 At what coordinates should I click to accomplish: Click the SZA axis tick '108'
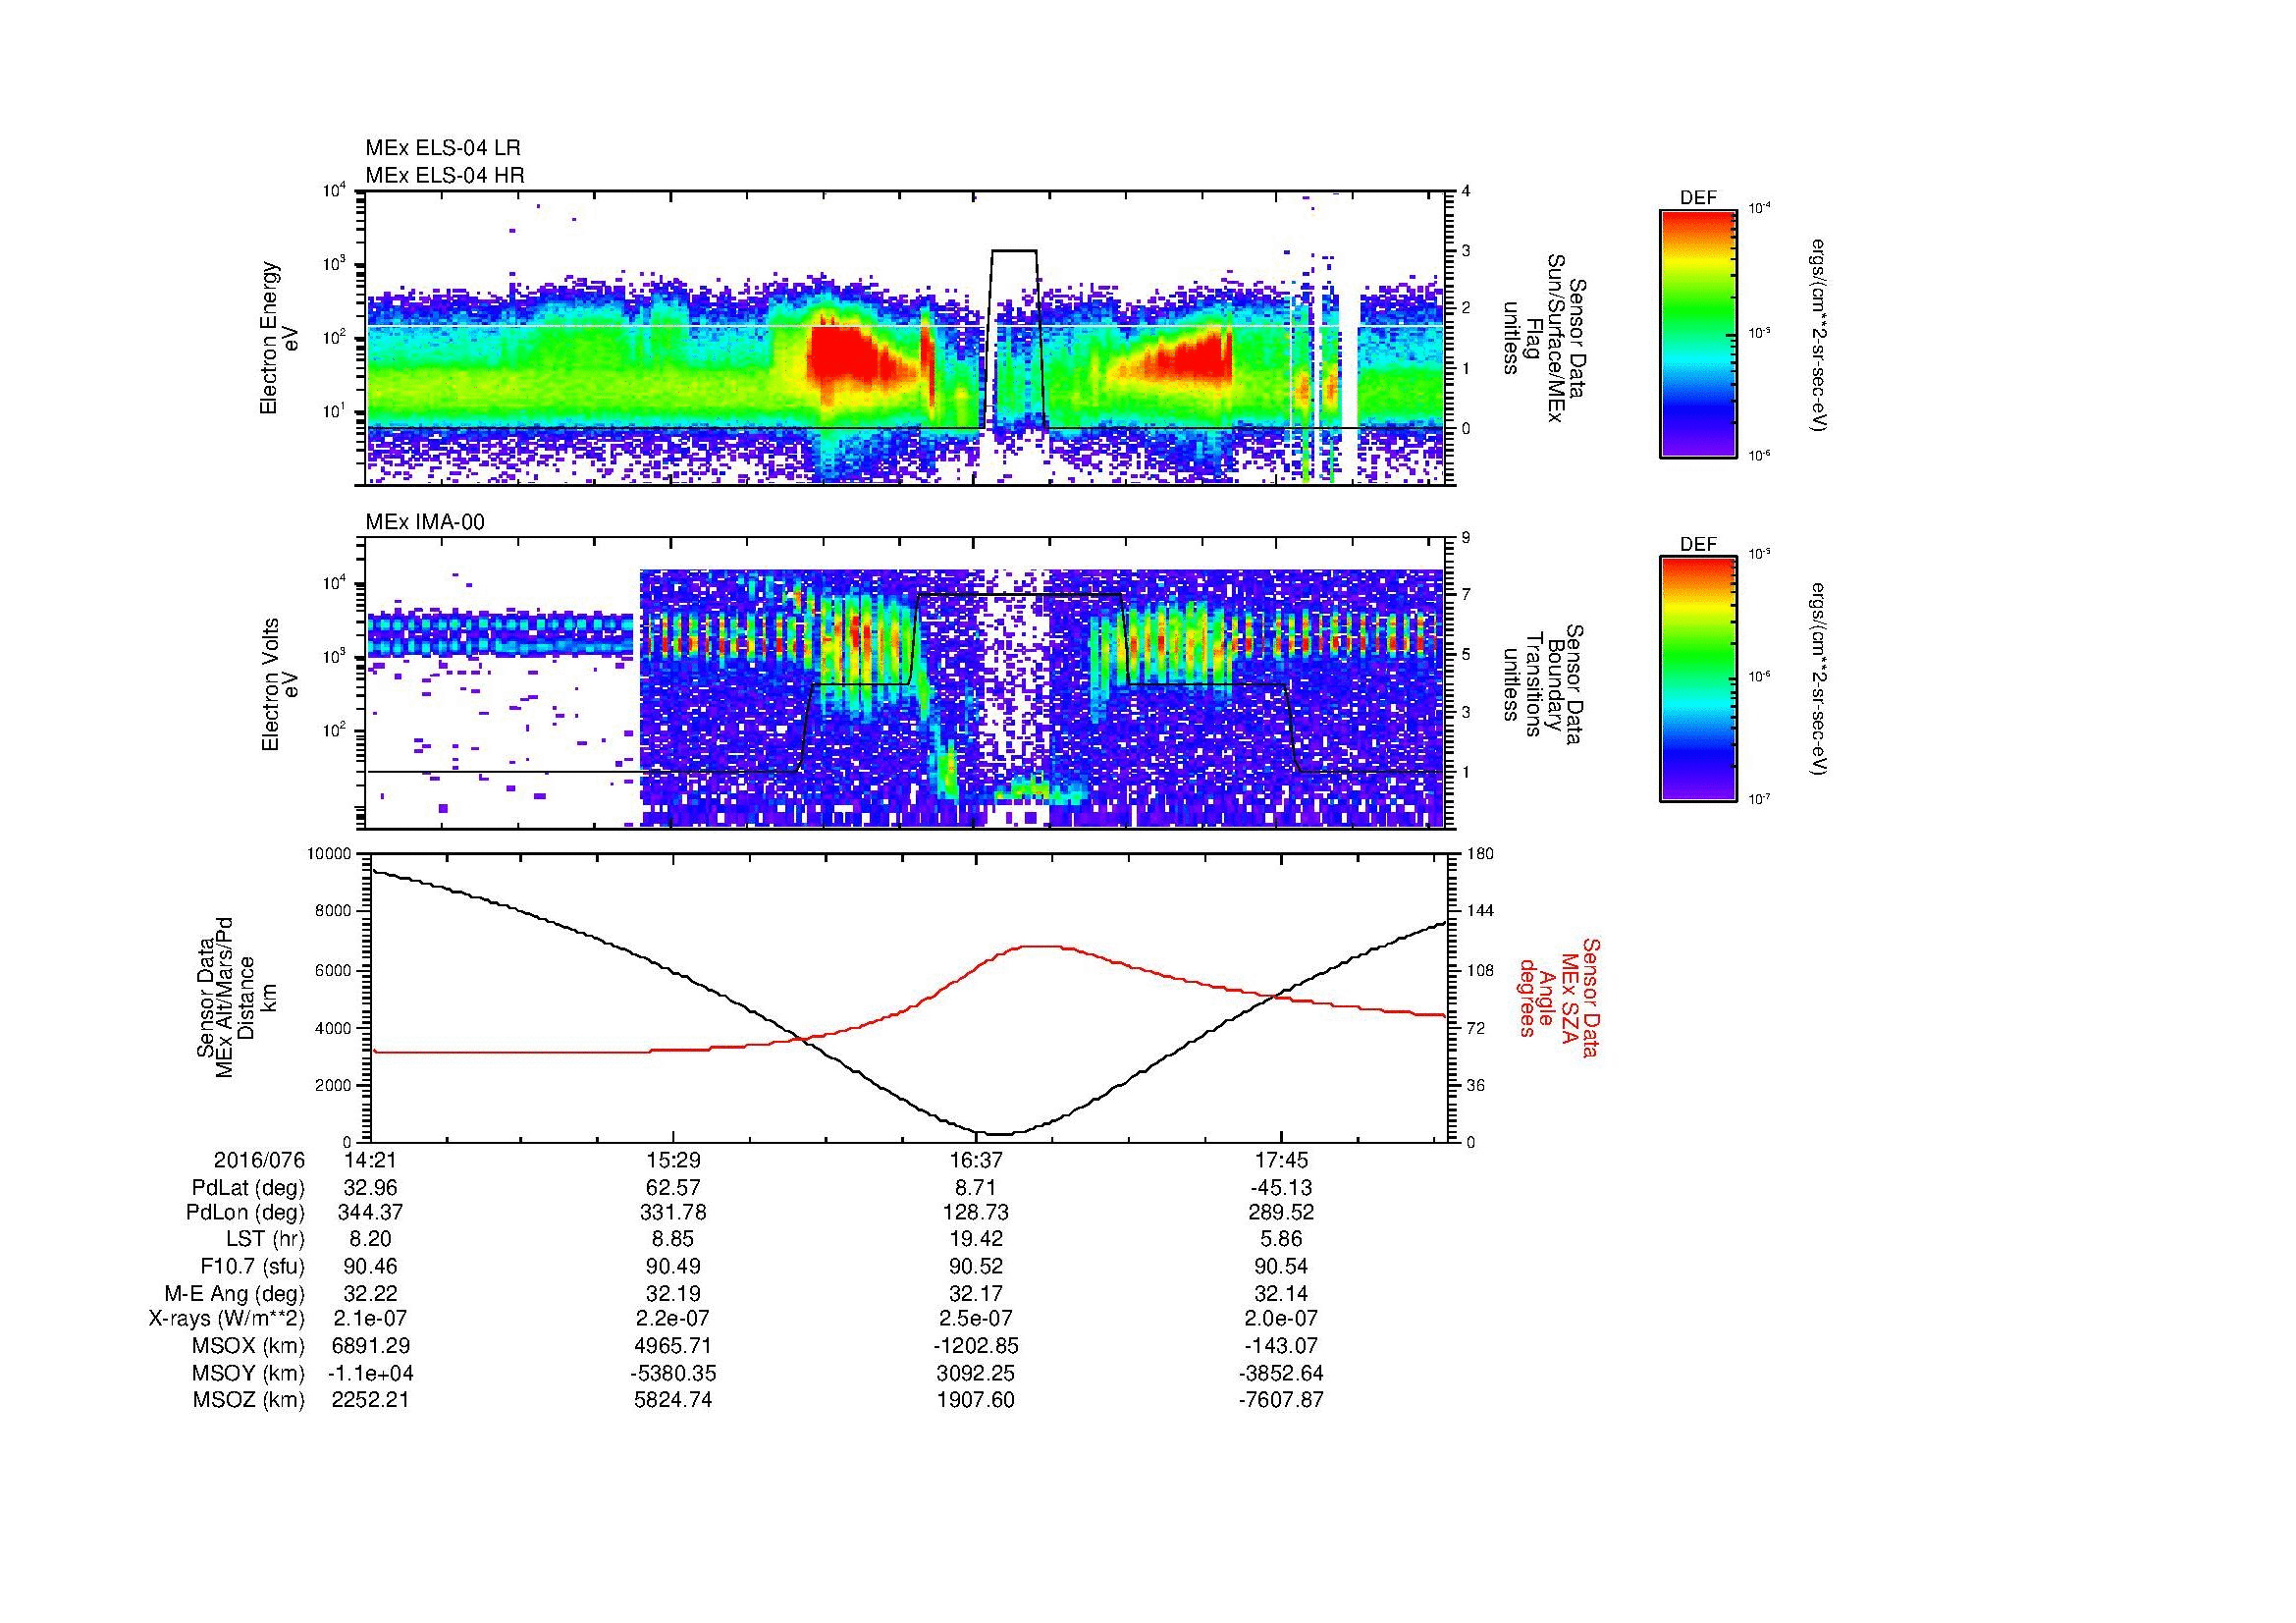(1478, 970)
